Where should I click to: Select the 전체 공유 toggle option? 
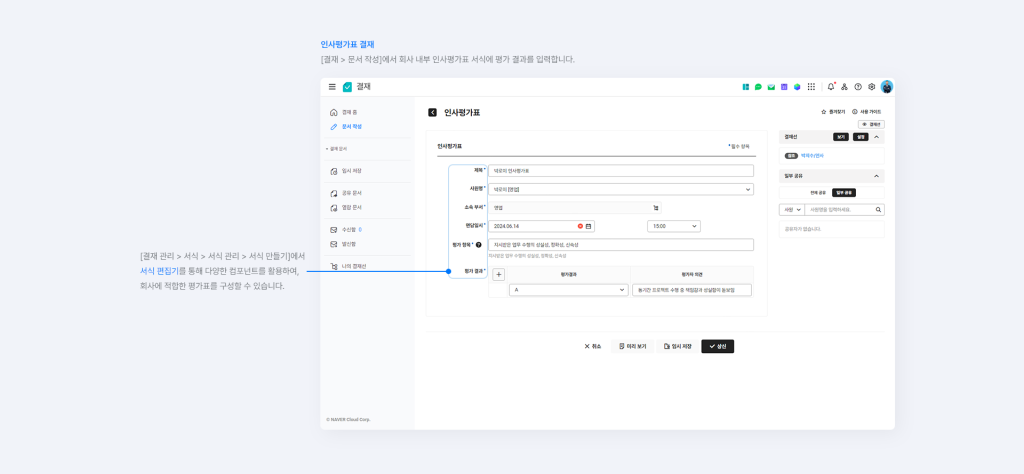[818, 193]
